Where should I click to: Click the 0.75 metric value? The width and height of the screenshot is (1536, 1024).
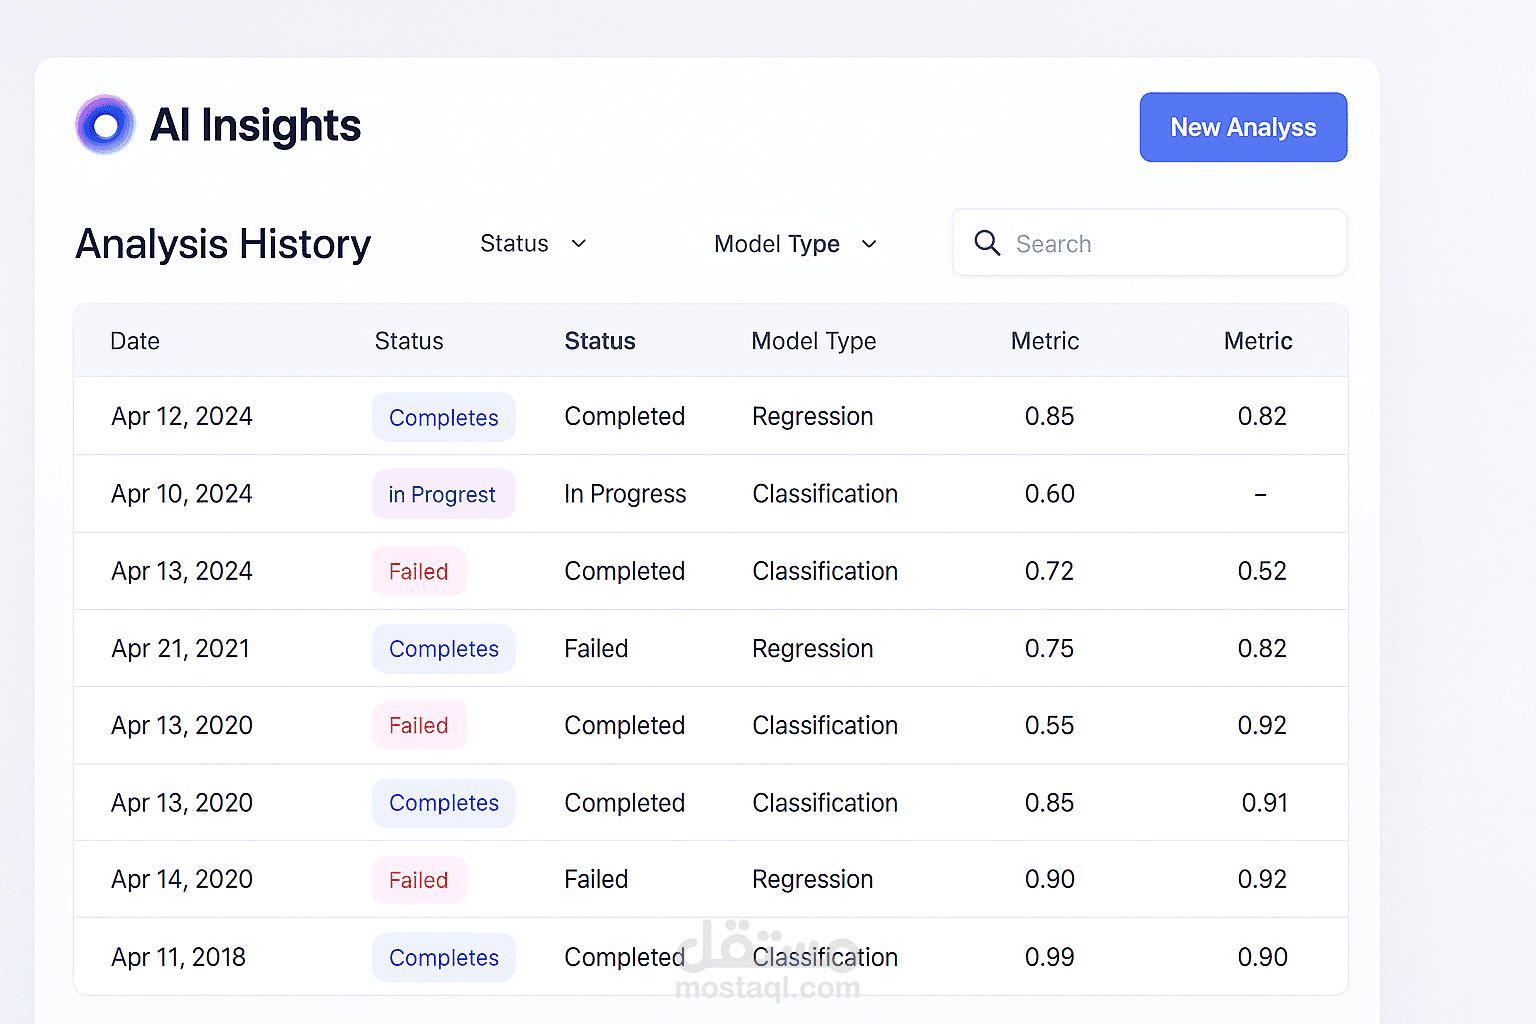[x=1049, y=648]
